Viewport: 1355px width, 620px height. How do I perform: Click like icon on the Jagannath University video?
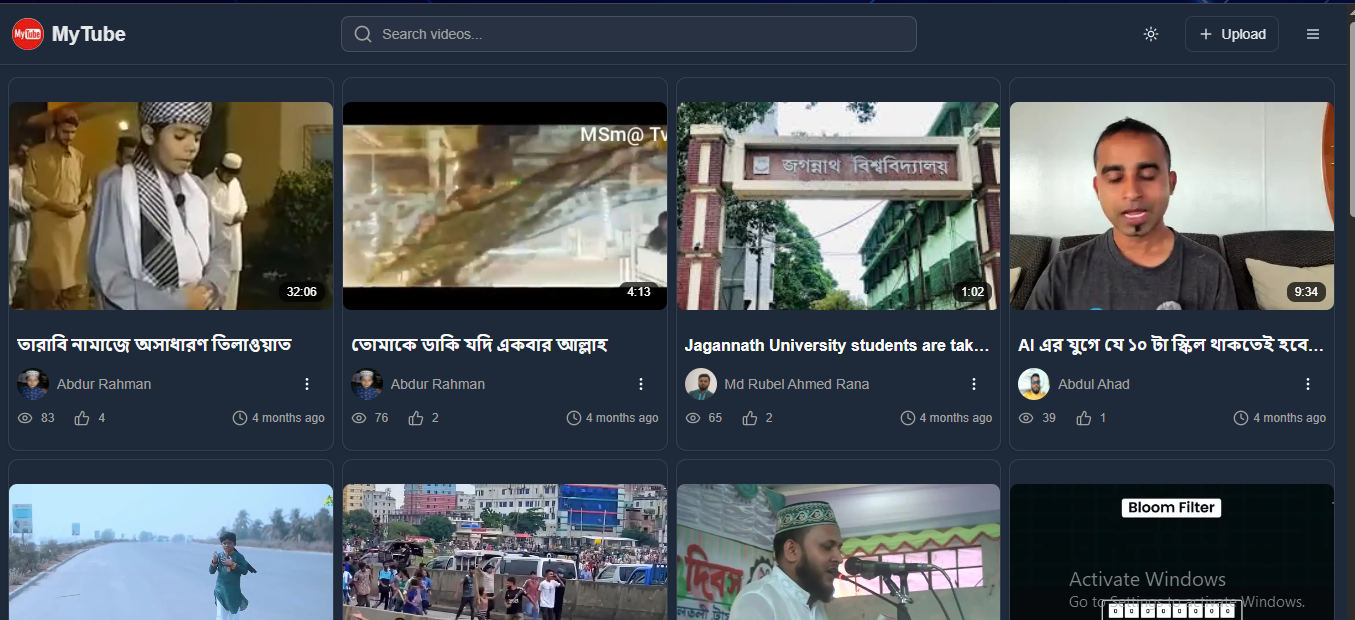(749, 418)
